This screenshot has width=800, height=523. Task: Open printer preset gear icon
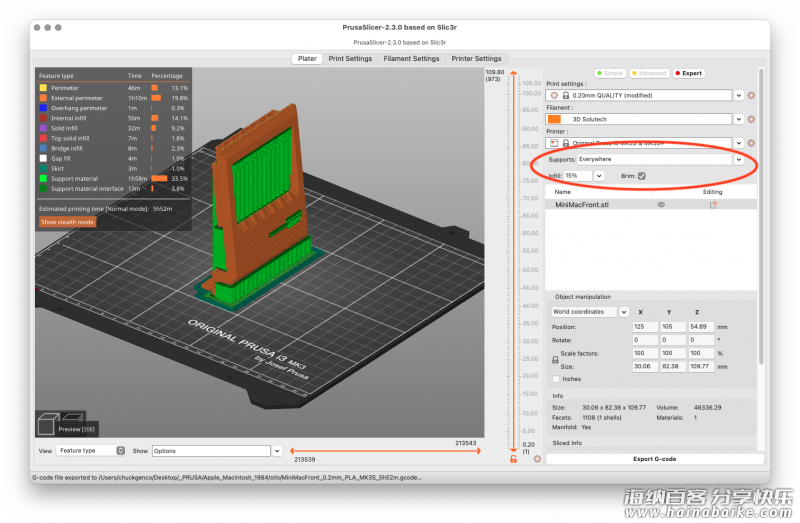point(751,143)
